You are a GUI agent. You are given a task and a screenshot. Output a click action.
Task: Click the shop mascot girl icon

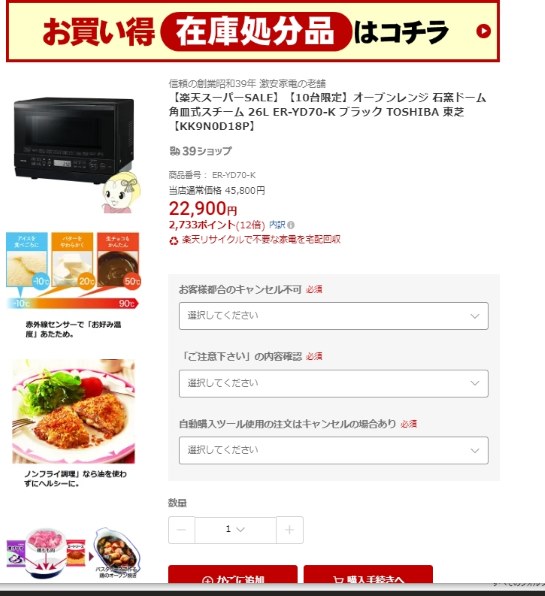[121, 193]
